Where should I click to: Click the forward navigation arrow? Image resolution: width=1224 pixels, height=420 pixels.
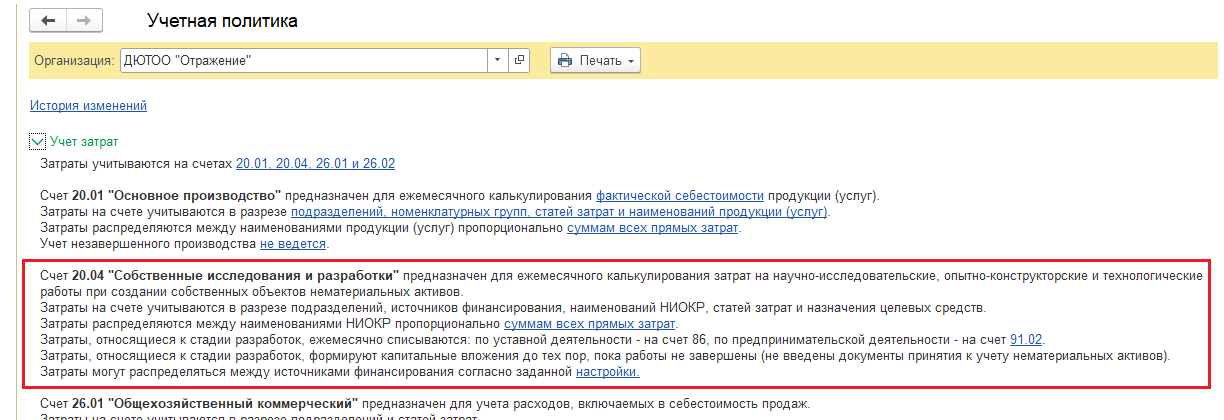[84, 20]
